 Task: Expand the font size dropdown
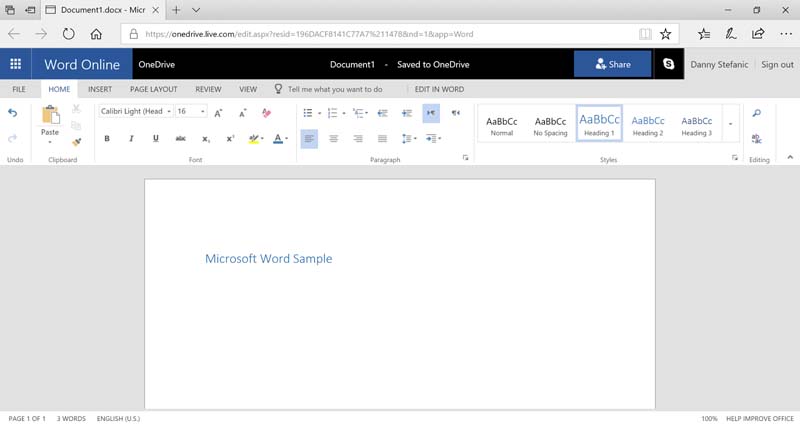pos(203,112)
